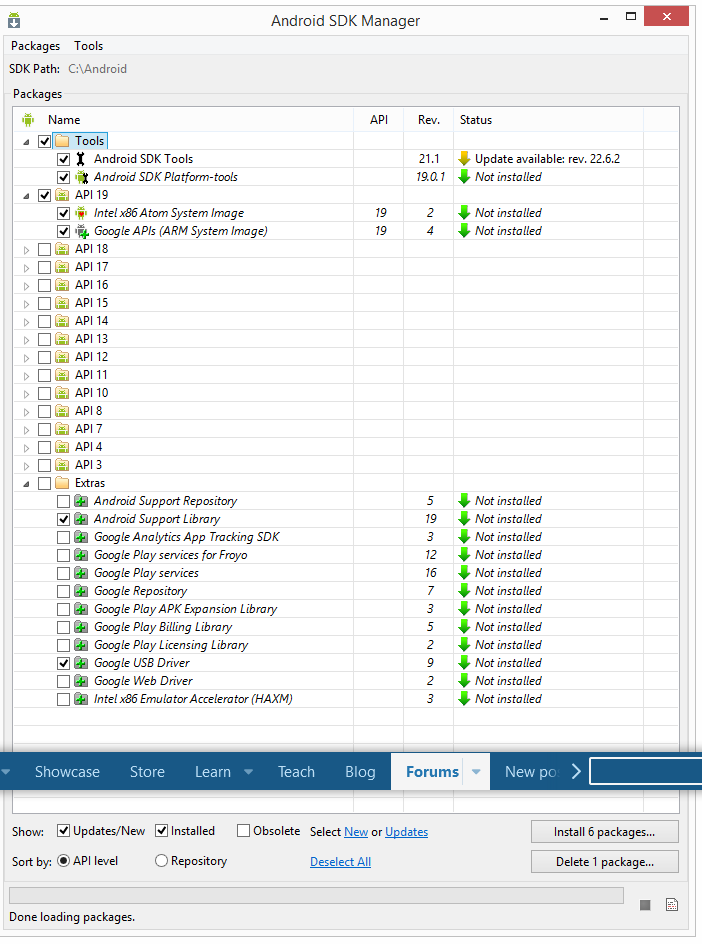
Task: Uncheck the Intel x86 Atom System Image checkbox
Action: click(63, 213)
